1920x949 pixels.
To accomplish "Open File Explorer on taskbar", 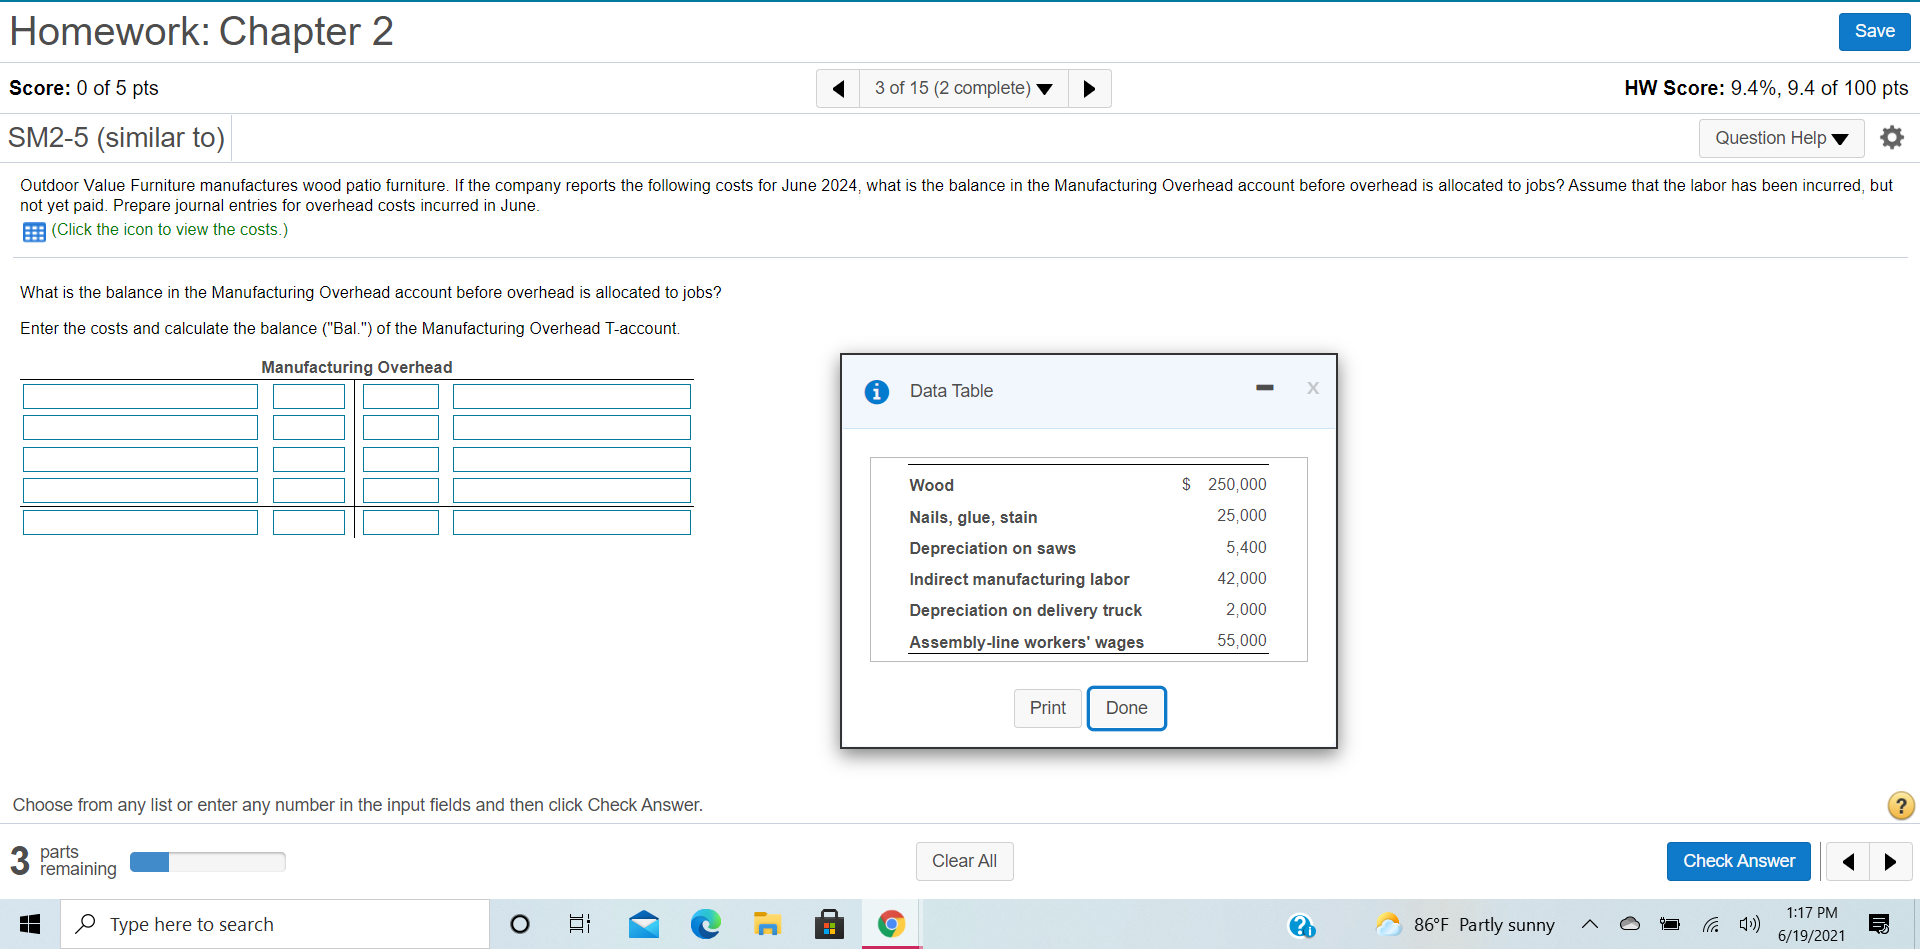I will pyautogui.click(x=767, y=925).
